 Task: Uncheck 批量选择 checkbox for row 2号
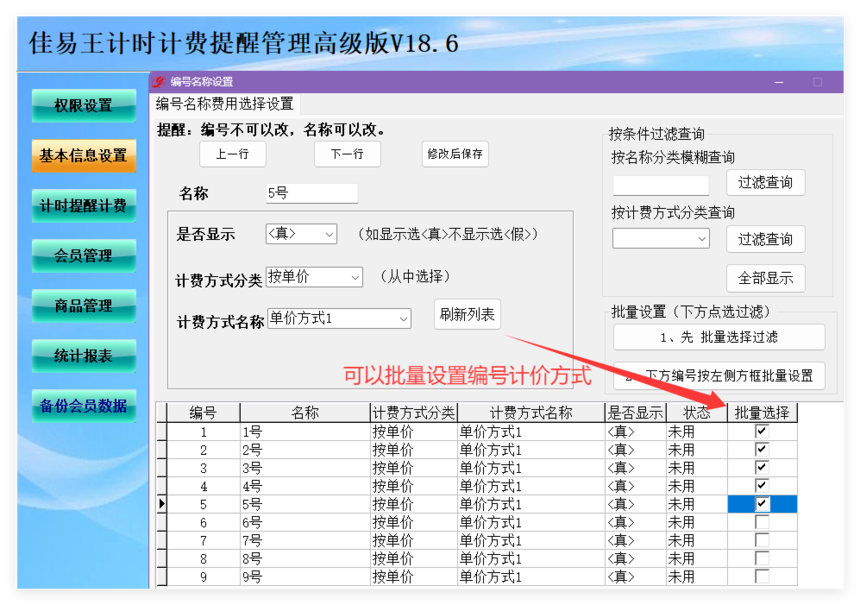coord(761,449)
